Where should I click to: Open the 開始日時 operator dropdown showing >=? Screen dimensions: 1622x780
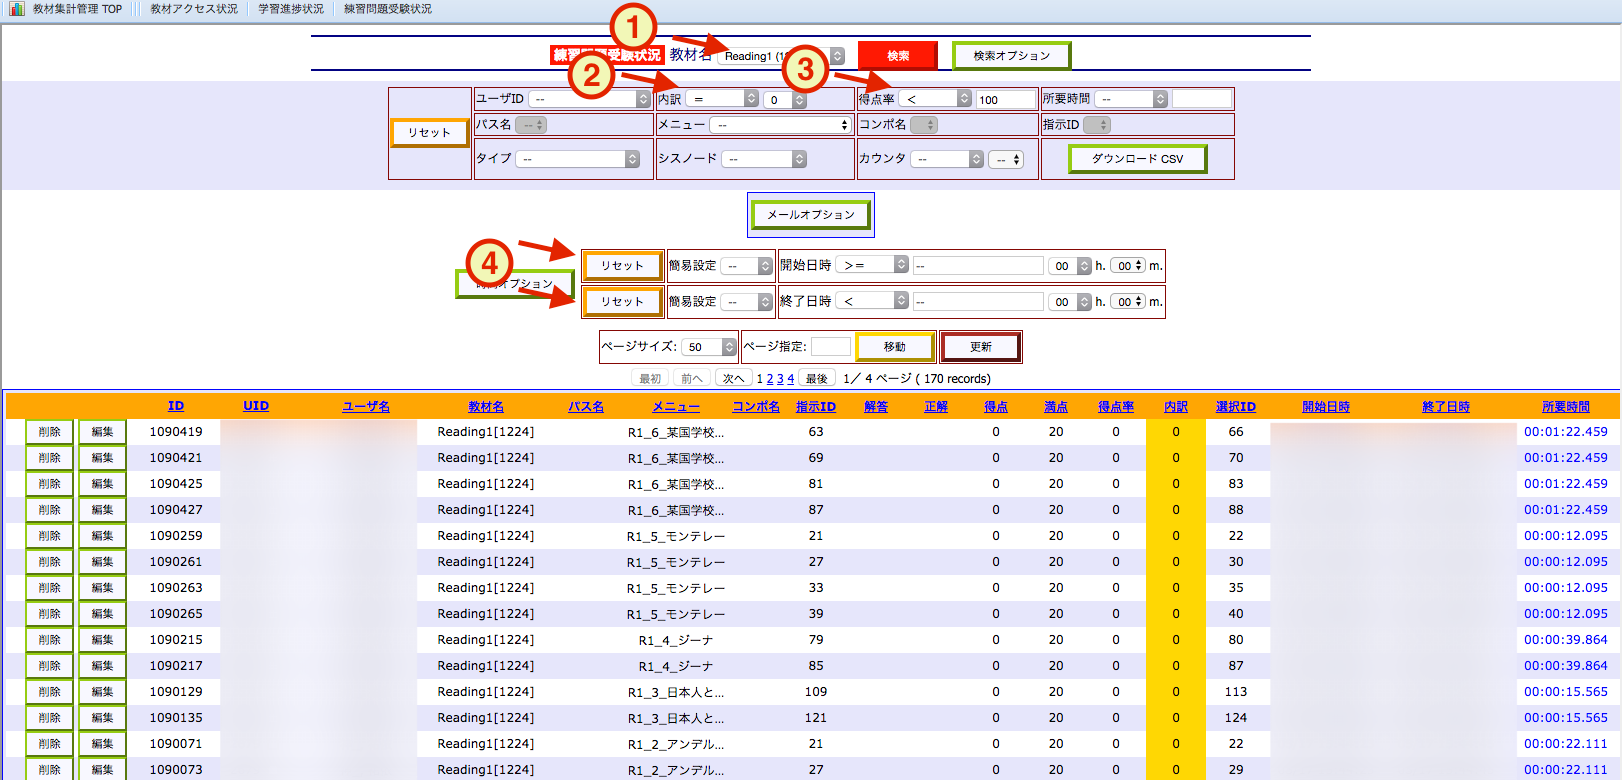click(872, 265)
